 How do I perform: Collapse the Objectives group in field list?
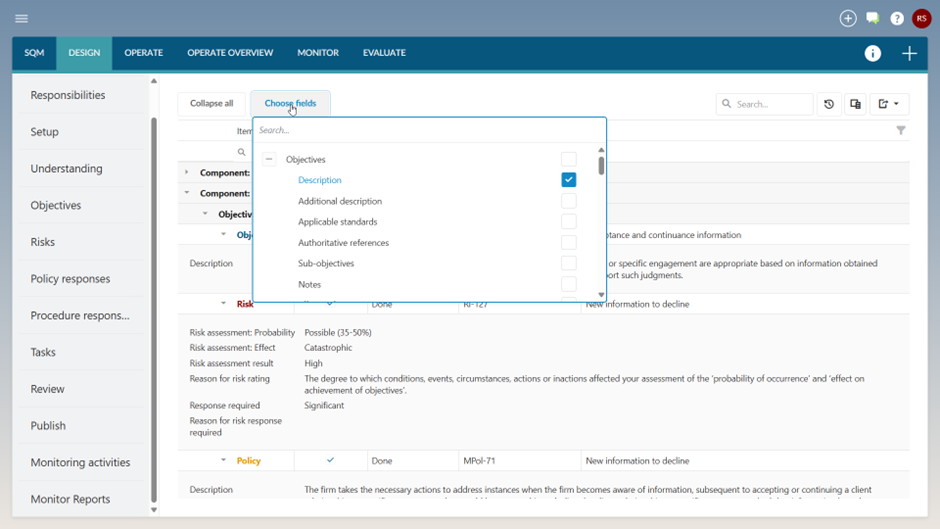(269, 160)
